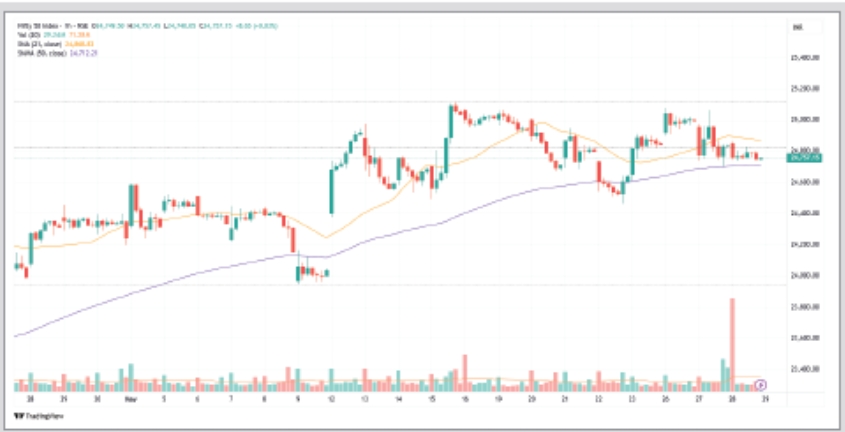Viewport: 845px width, 432px height.
Task: Click the tallest red volume bar
Action: 732,340
